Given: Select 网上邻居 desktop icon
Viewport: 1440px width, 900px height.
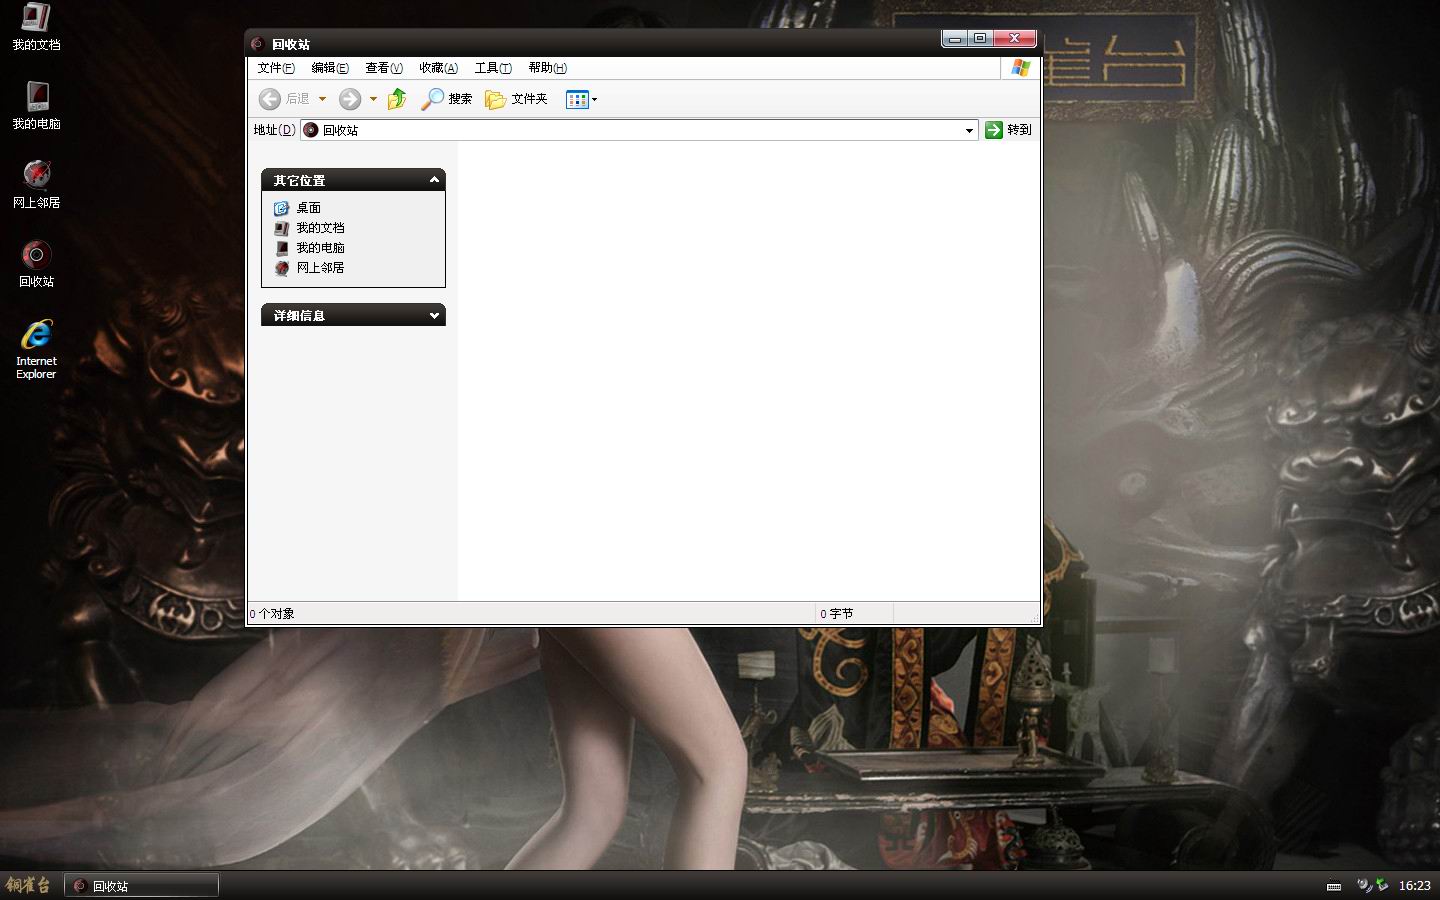Looking at the screenshot, I should click(x=36, y=184).
